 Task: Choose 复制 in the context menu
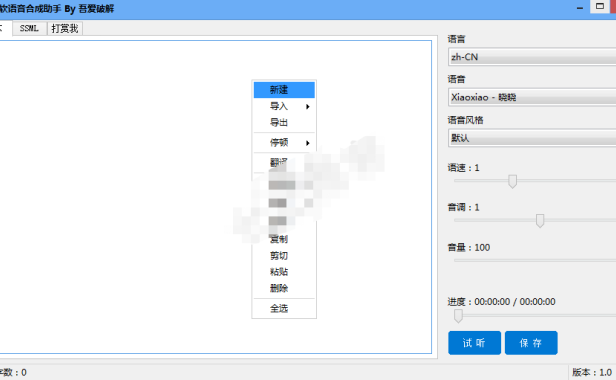click(284, 239)
